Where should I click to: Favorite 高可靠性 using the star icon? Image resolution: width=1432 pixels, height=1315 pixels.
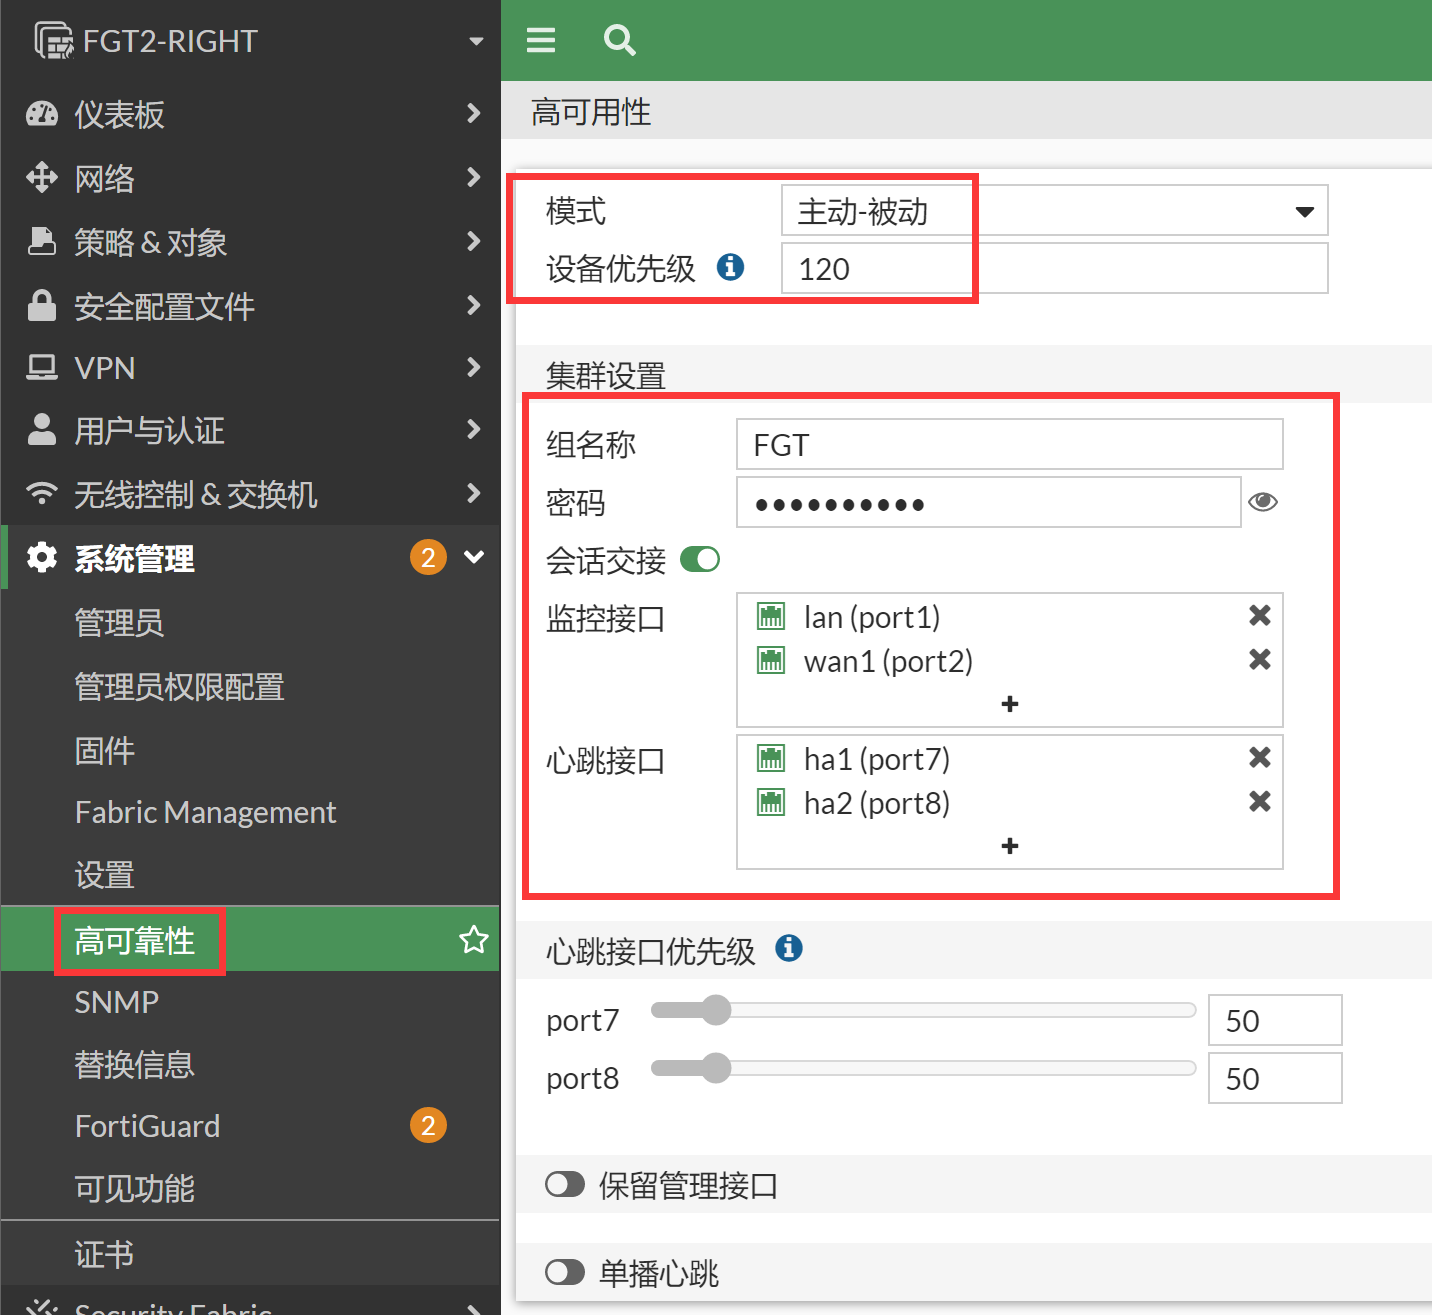point(473,940)
